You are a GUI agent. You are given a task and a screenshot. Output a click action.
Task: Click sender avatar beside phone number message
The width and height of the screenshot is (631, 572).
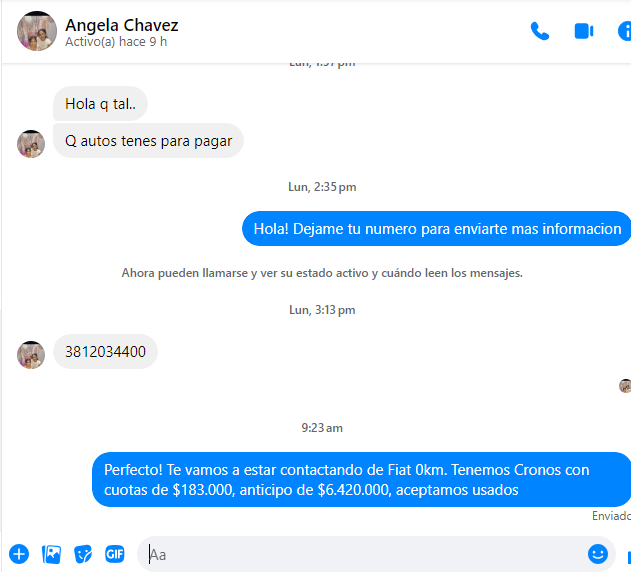coord(31,355)
